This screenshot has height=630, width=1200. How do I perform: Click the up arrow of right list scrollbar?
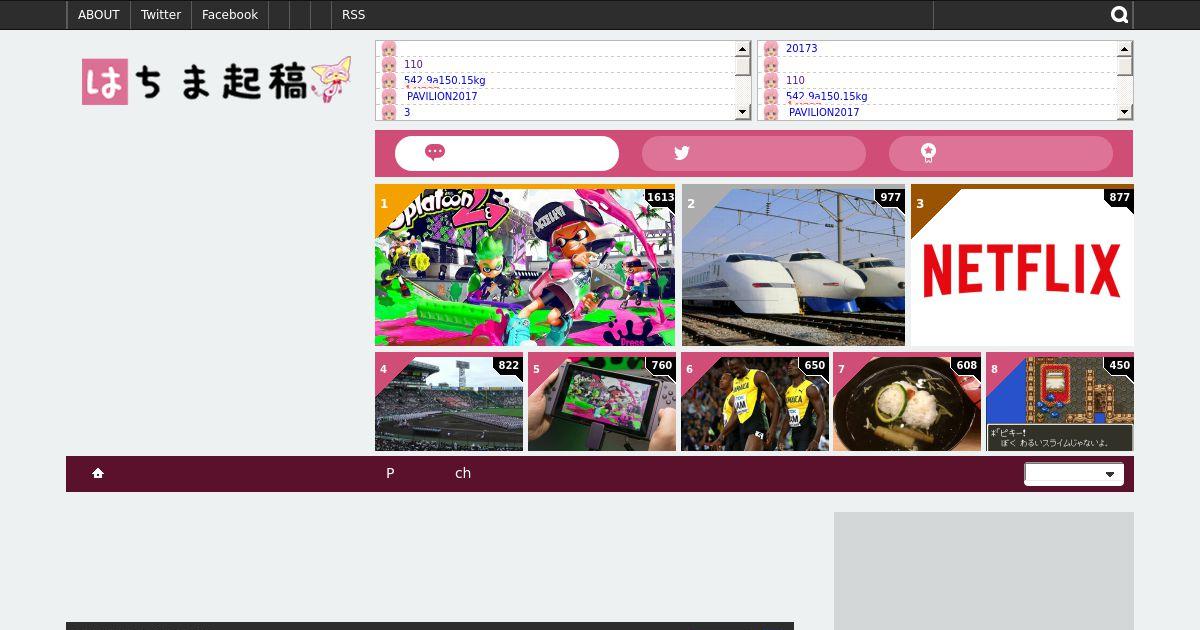(1125, 49)
